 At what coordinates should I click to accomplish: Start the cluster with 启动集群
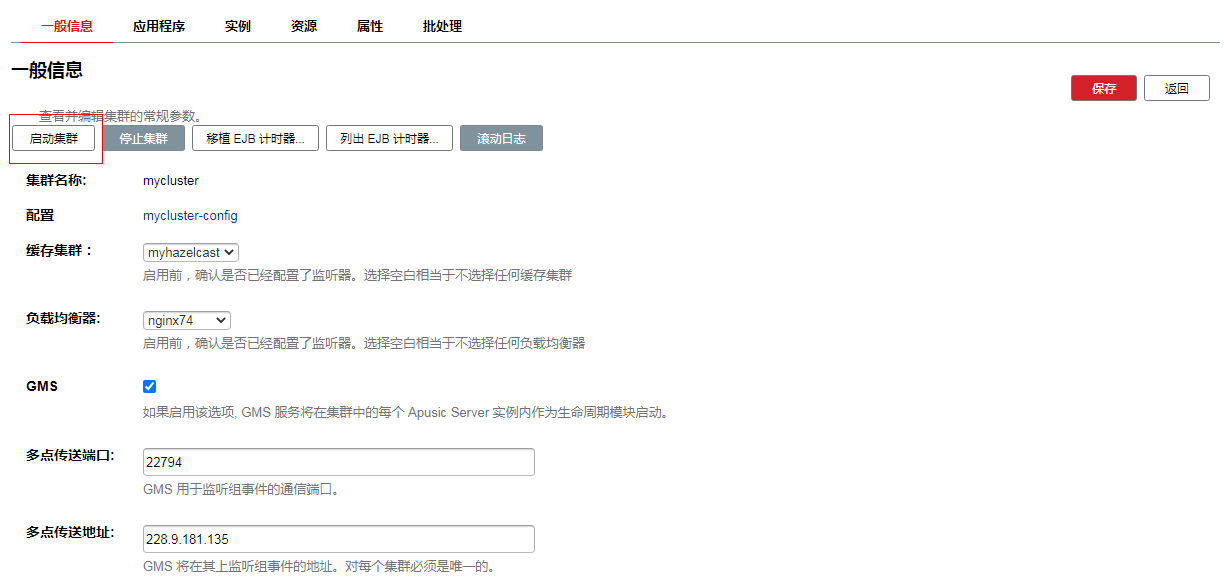coord(54,138)
